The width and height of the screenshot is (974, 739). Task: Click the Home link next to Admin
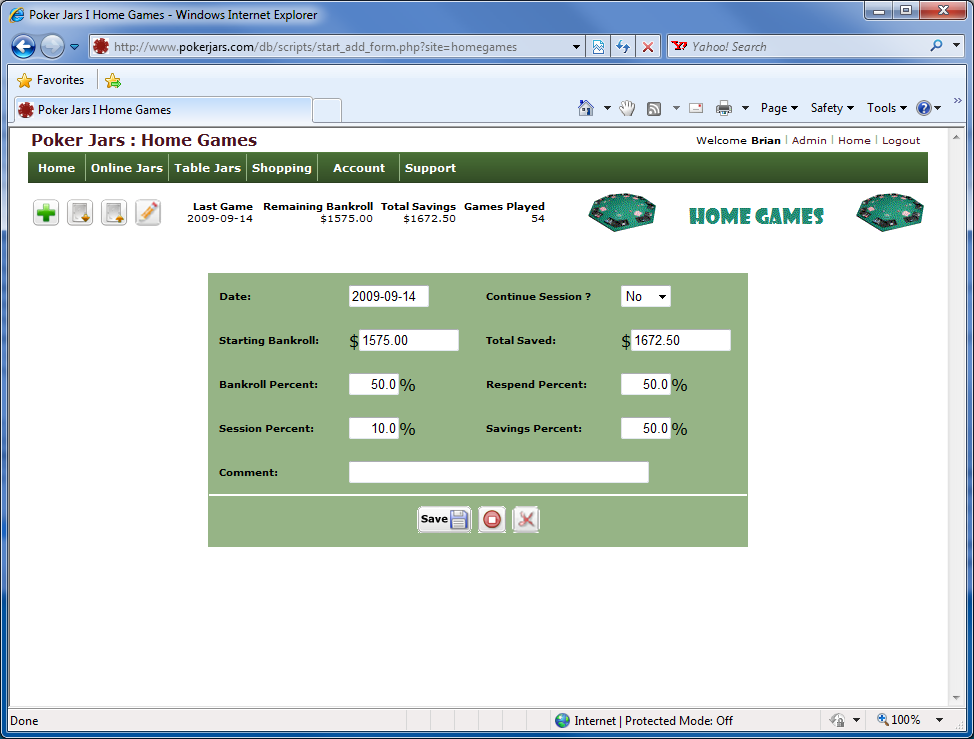[x=854, y=140]
